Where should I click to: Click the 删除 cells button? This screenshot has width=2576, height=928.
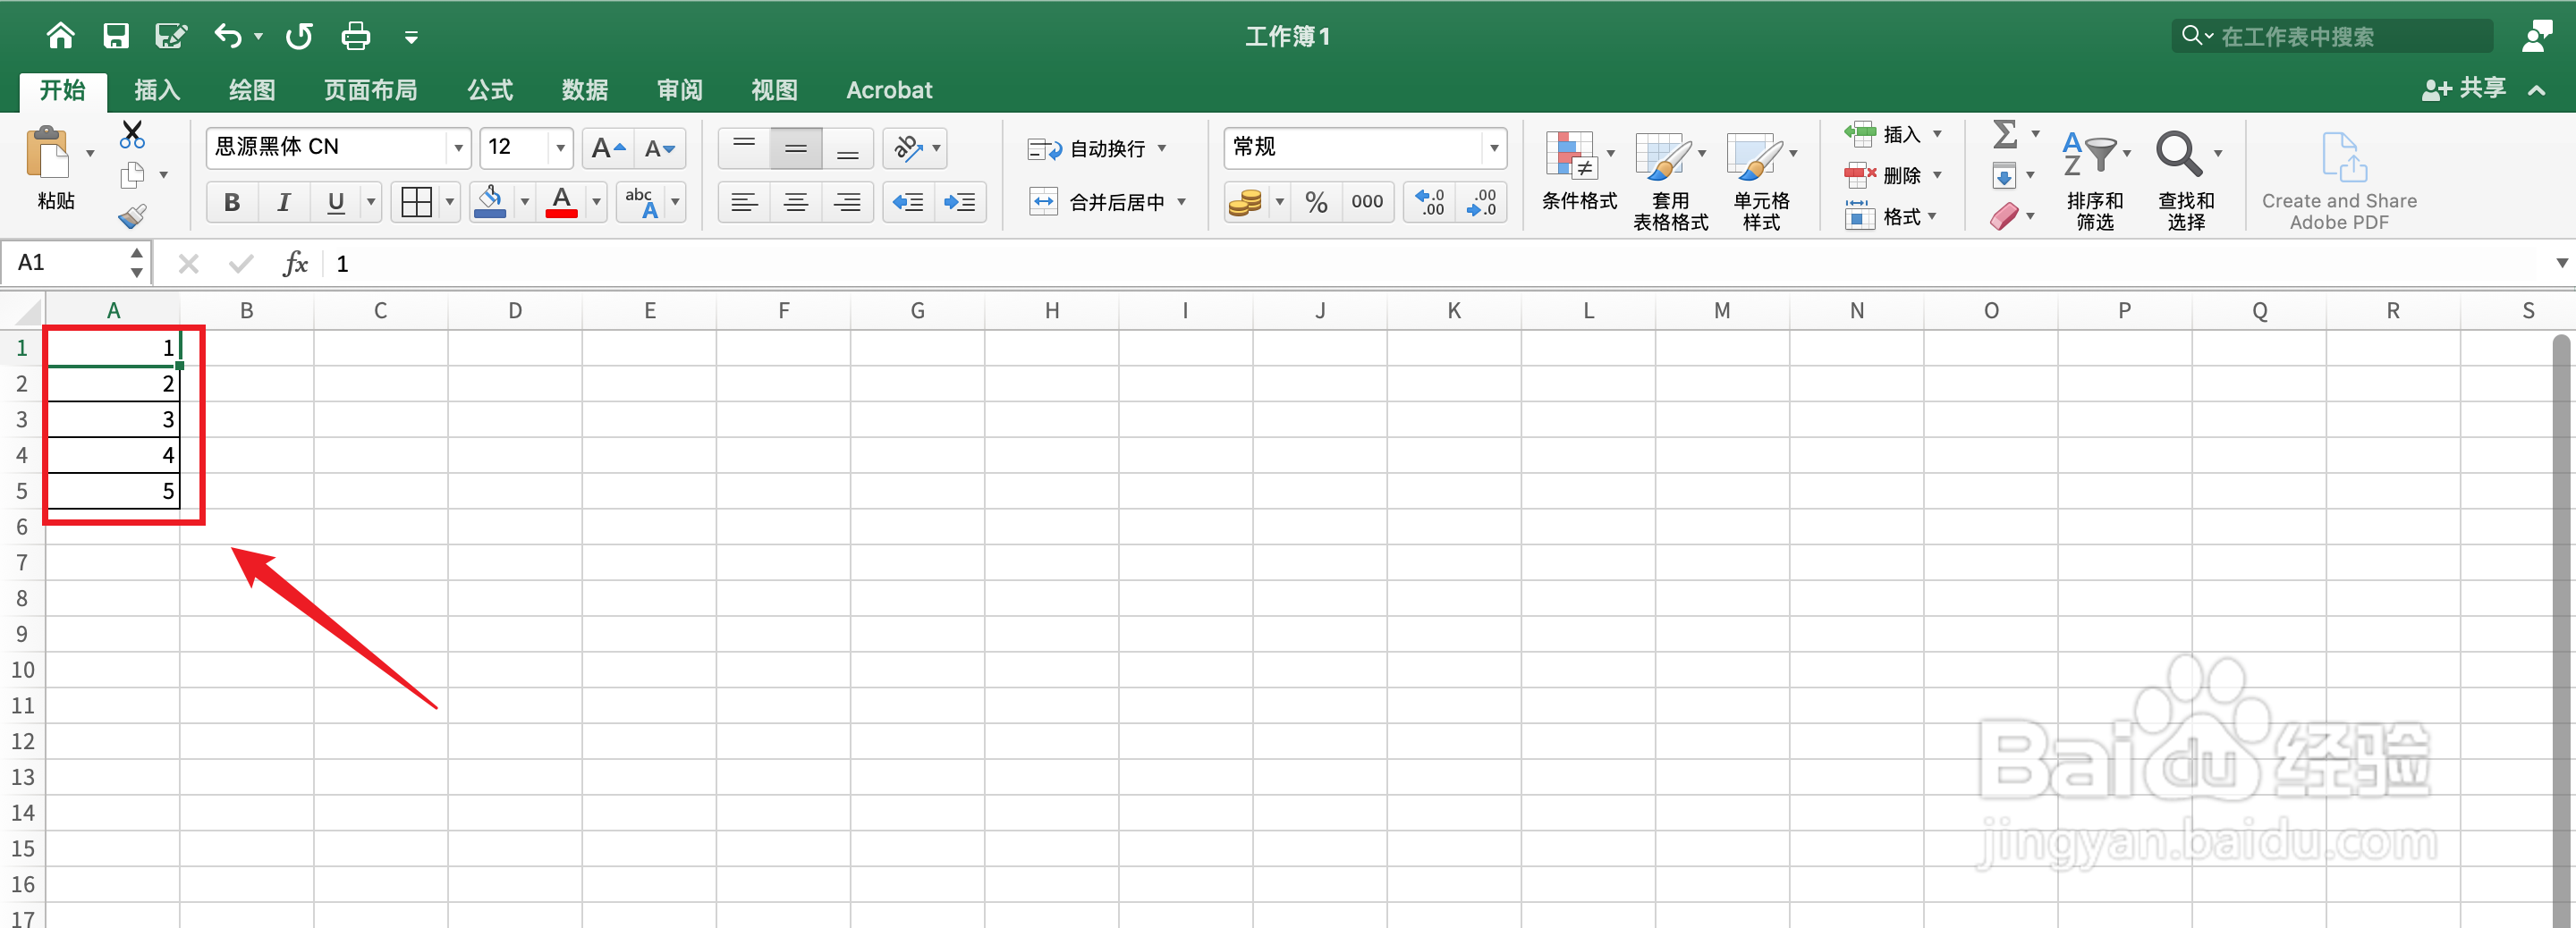tap(1882, 176)
